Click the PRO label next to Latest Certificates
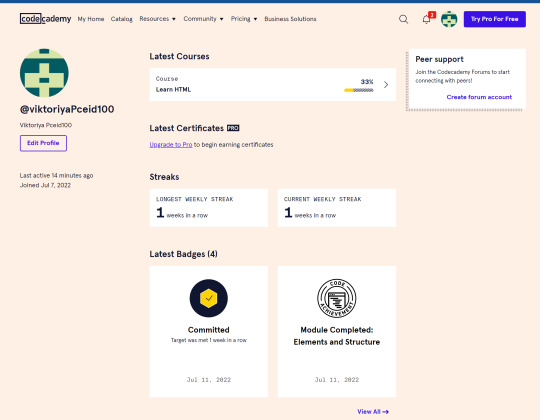Viewport: 540px width, 420px height. (233, 128)
